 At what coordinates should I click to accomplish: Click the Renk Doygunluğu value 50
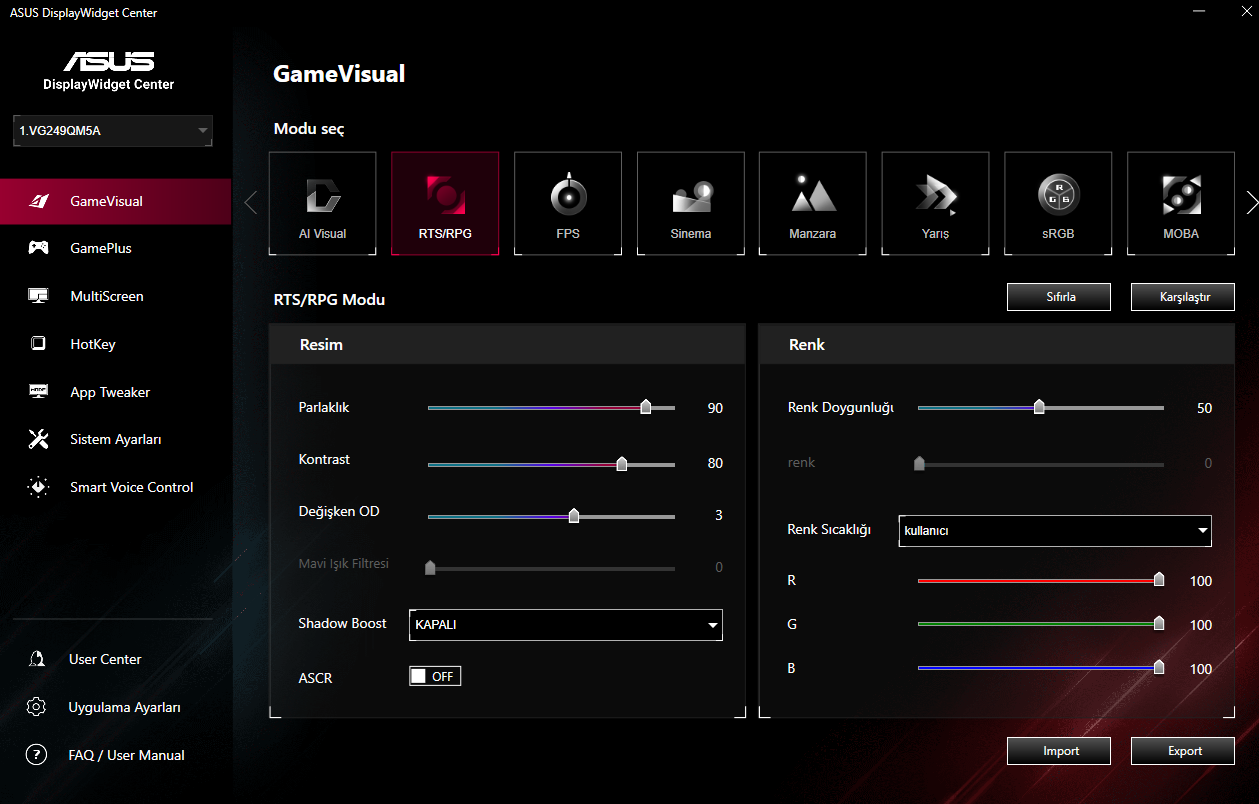pos(1204,408)
